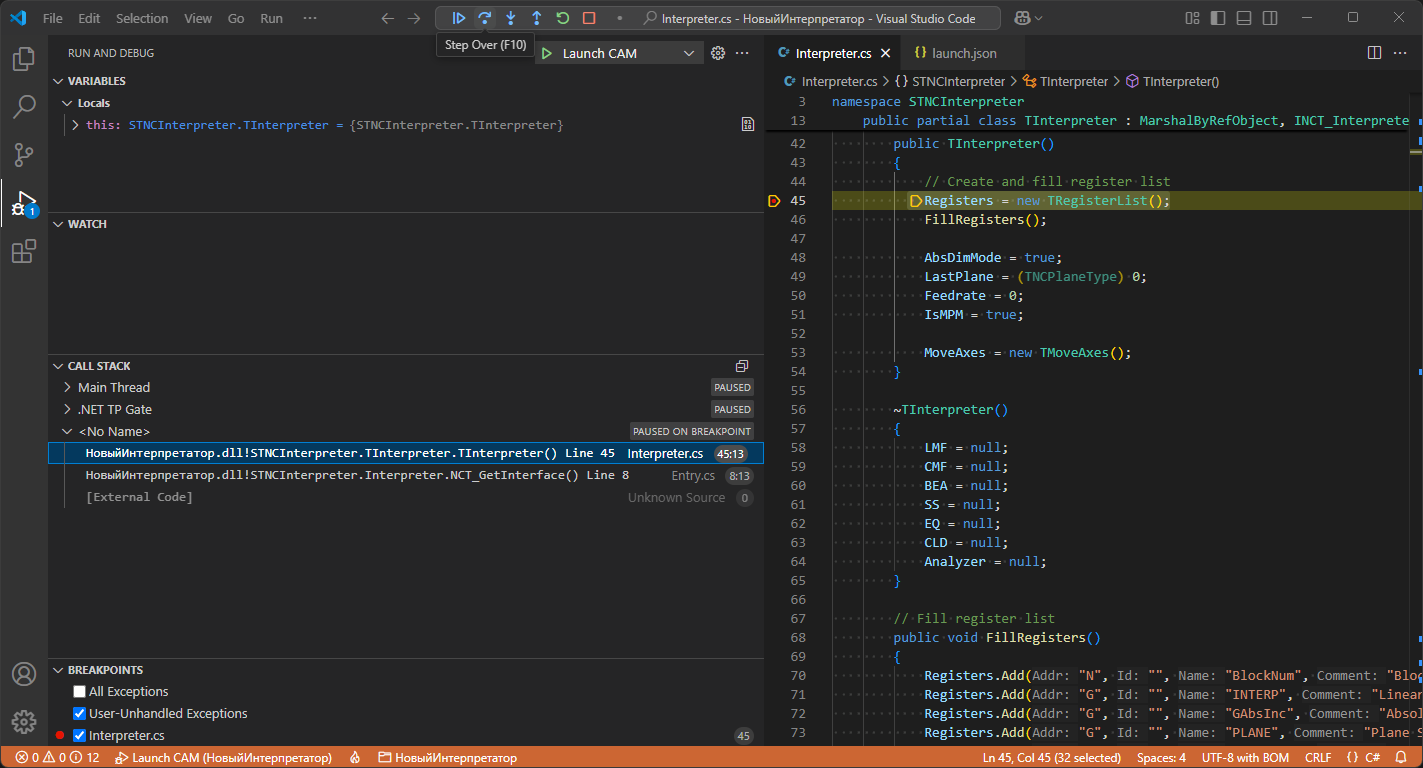Open the Accounts menu icon

click(x=24, y=674)
